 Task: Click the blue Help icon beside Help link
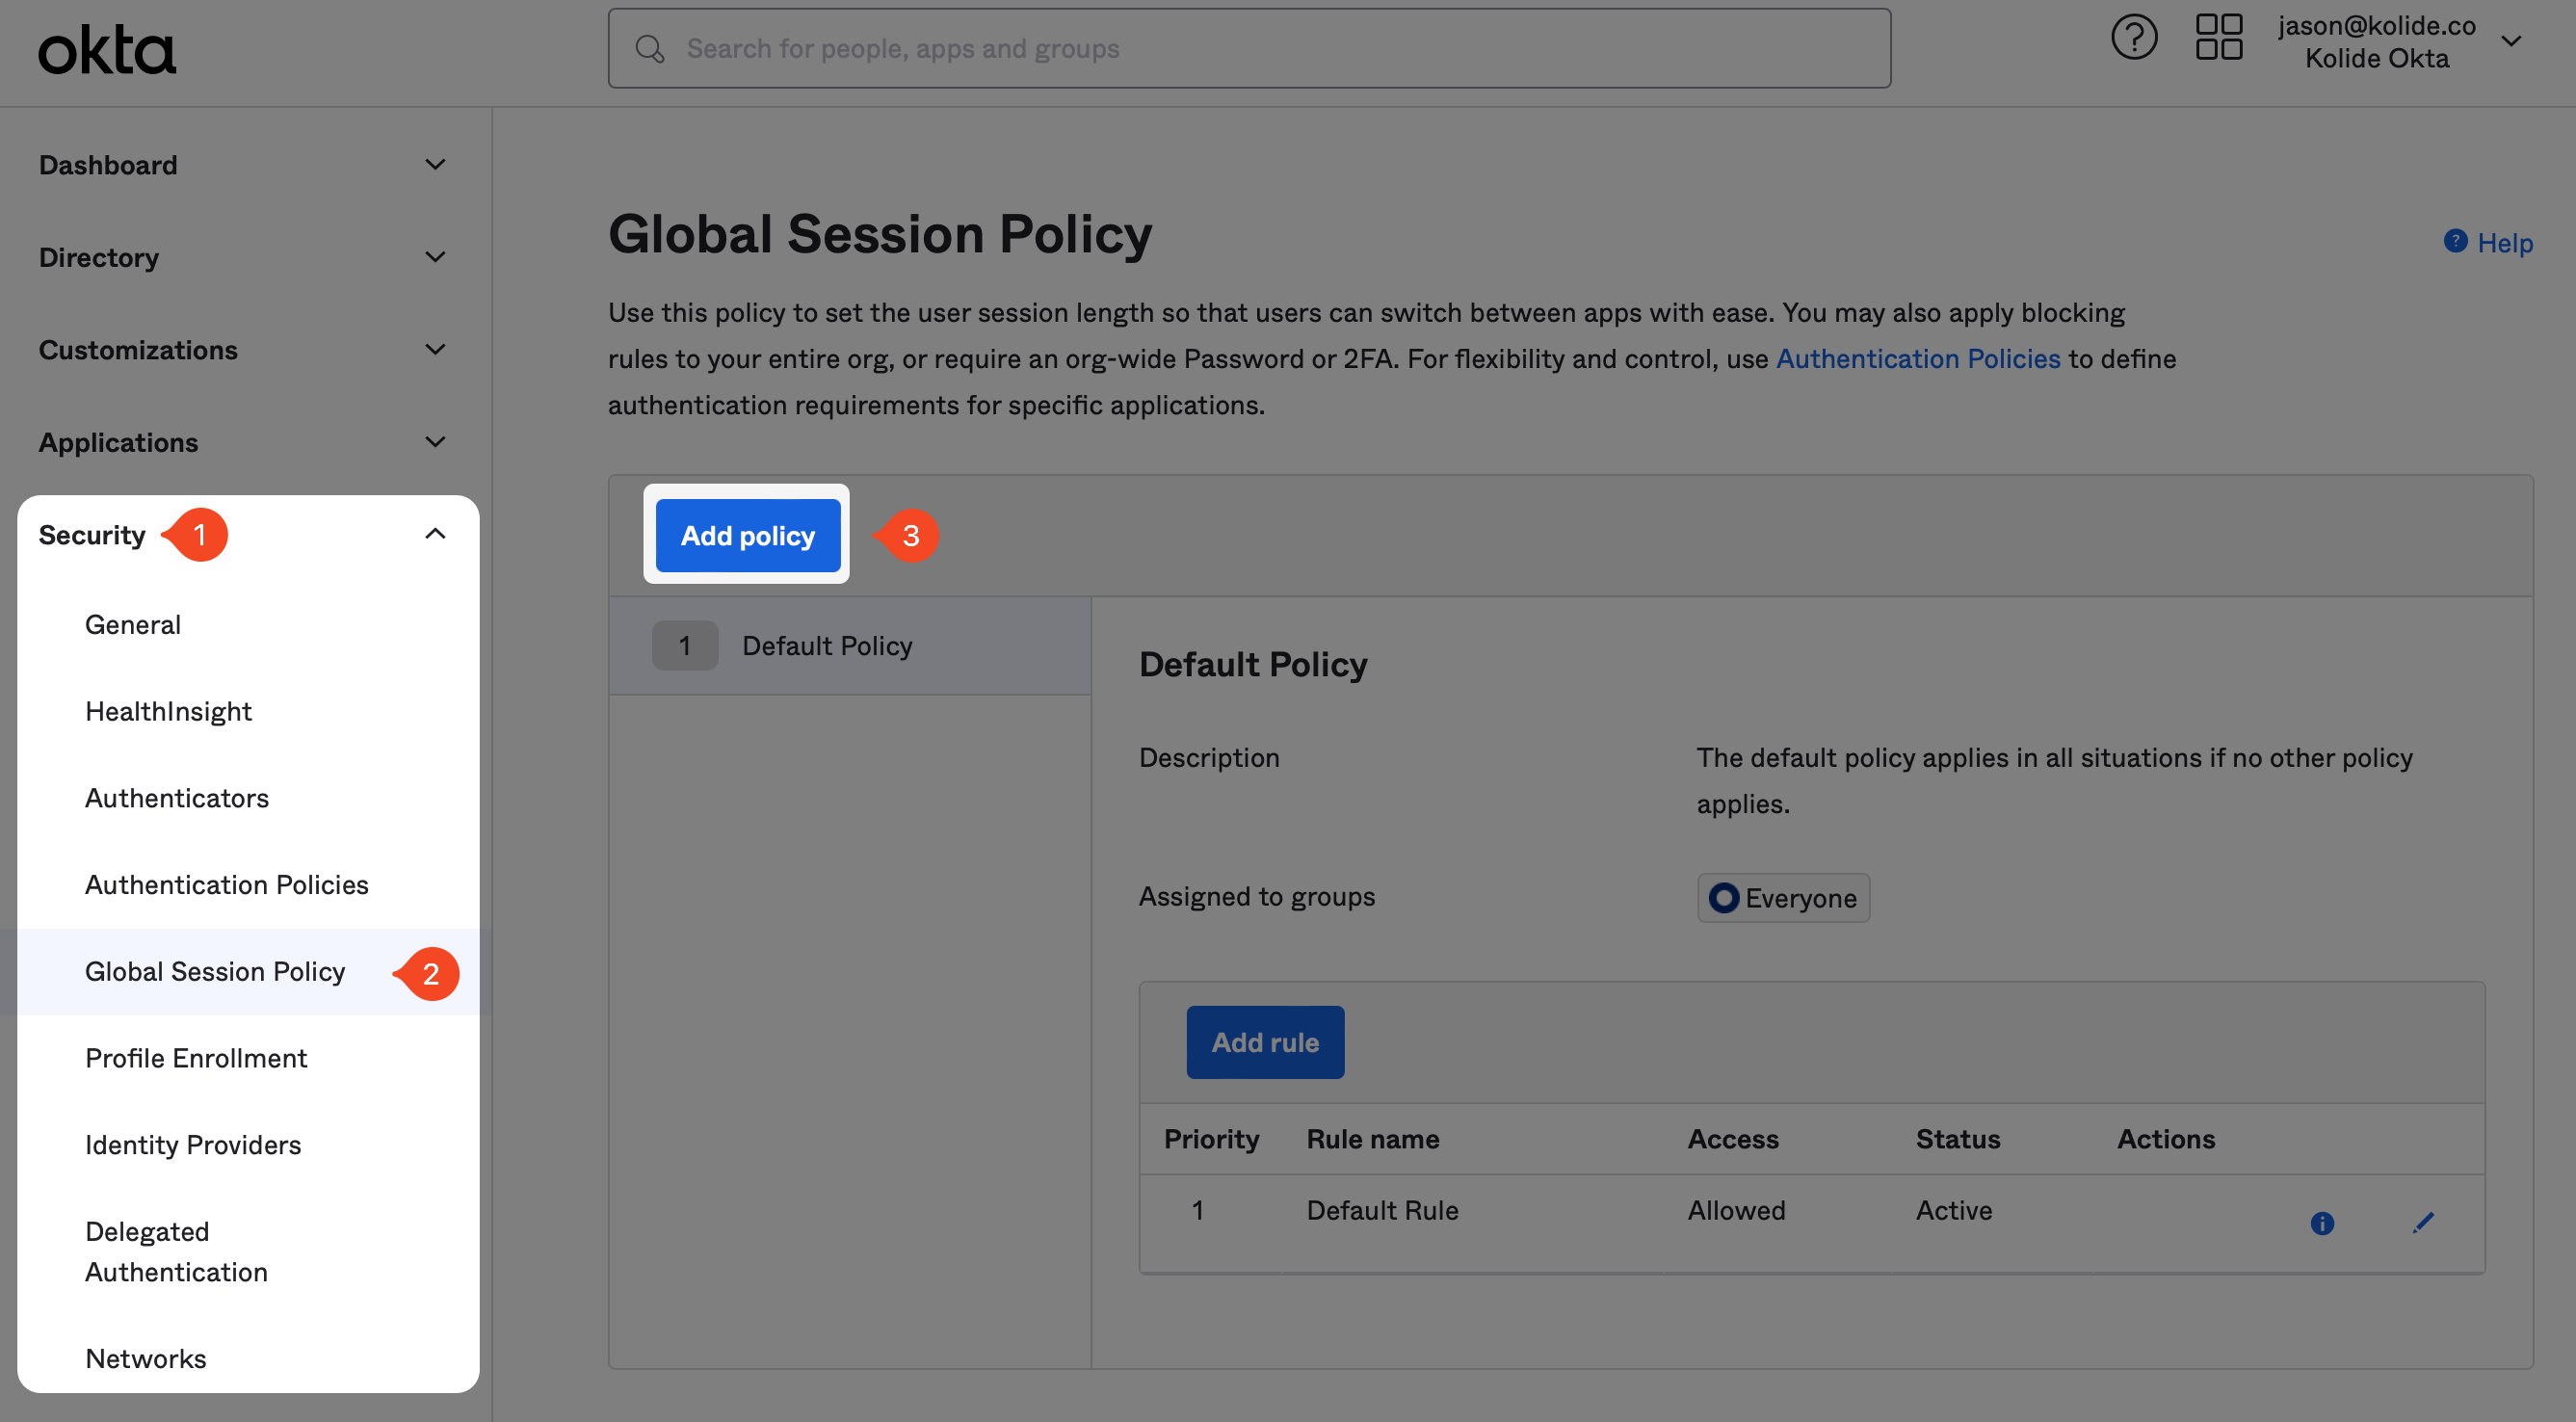pos(2455,241)
